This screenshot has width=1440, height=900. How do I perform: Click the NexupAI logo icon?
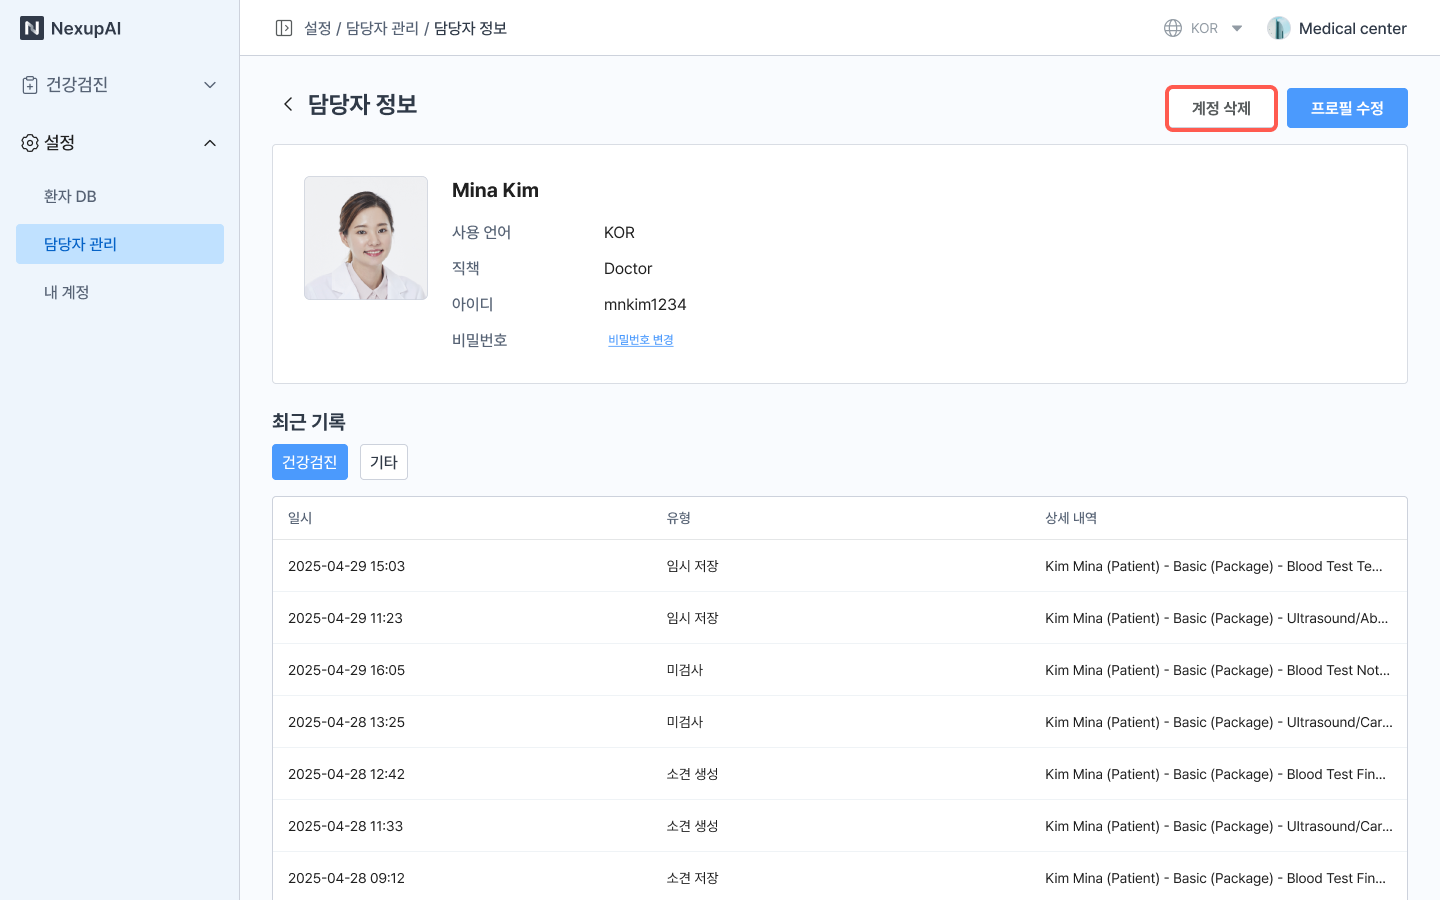(32, 28)
